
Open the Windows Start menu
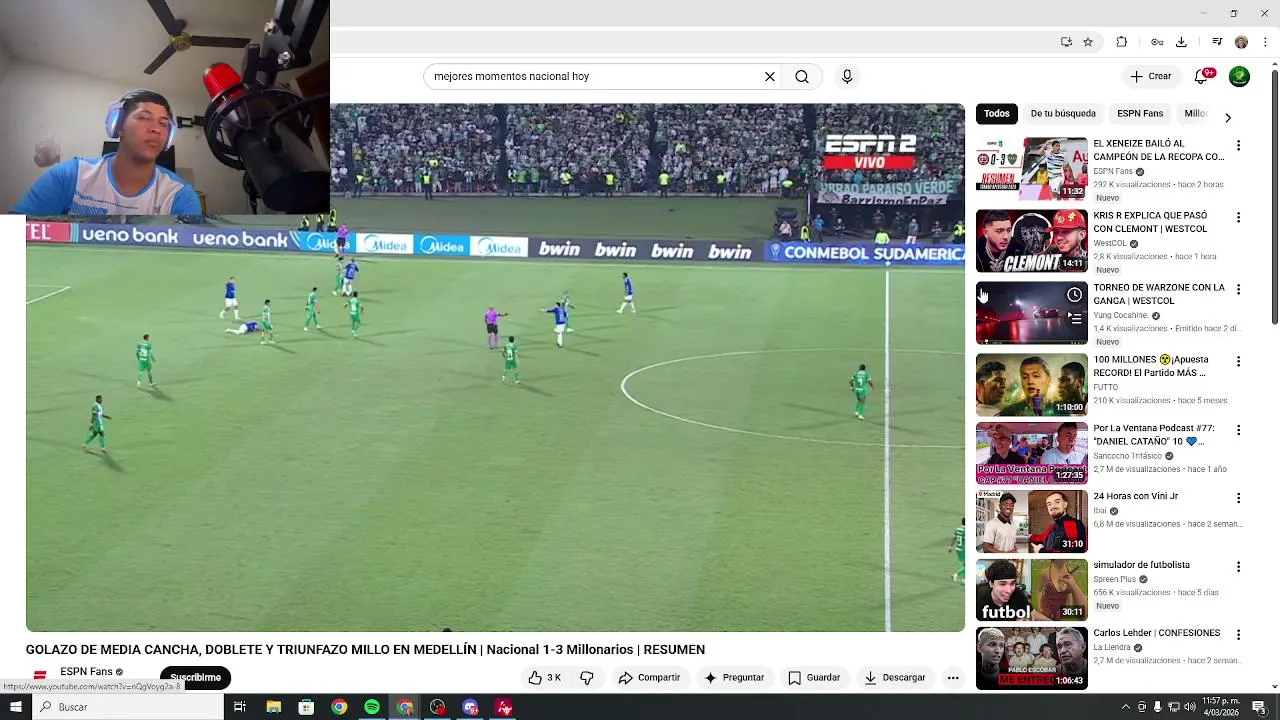click(x=15, y=707)
